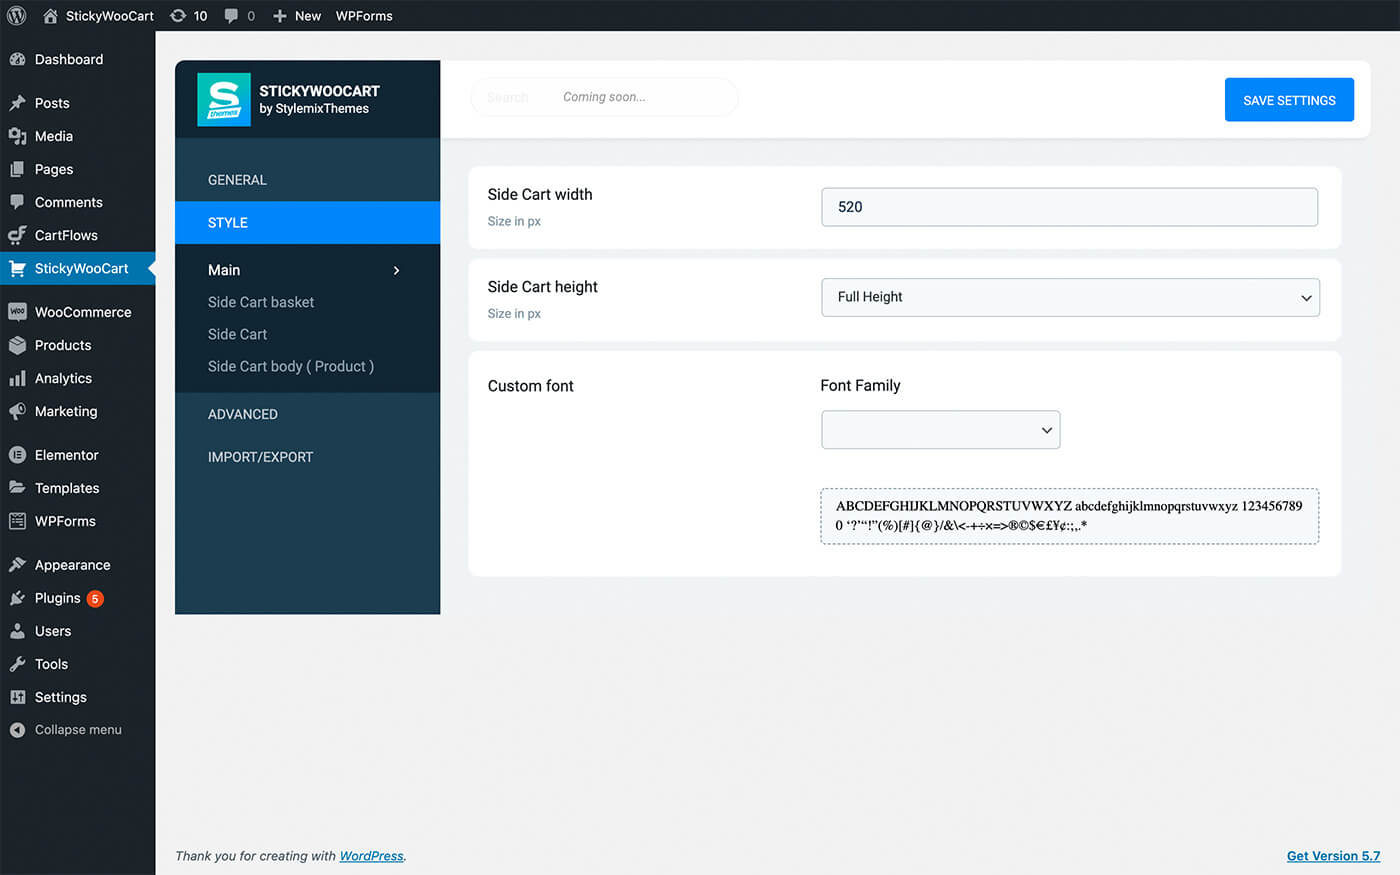Click the WPForms sidebar icon
Screen dimensions: 1400x875
coord(17,521)
